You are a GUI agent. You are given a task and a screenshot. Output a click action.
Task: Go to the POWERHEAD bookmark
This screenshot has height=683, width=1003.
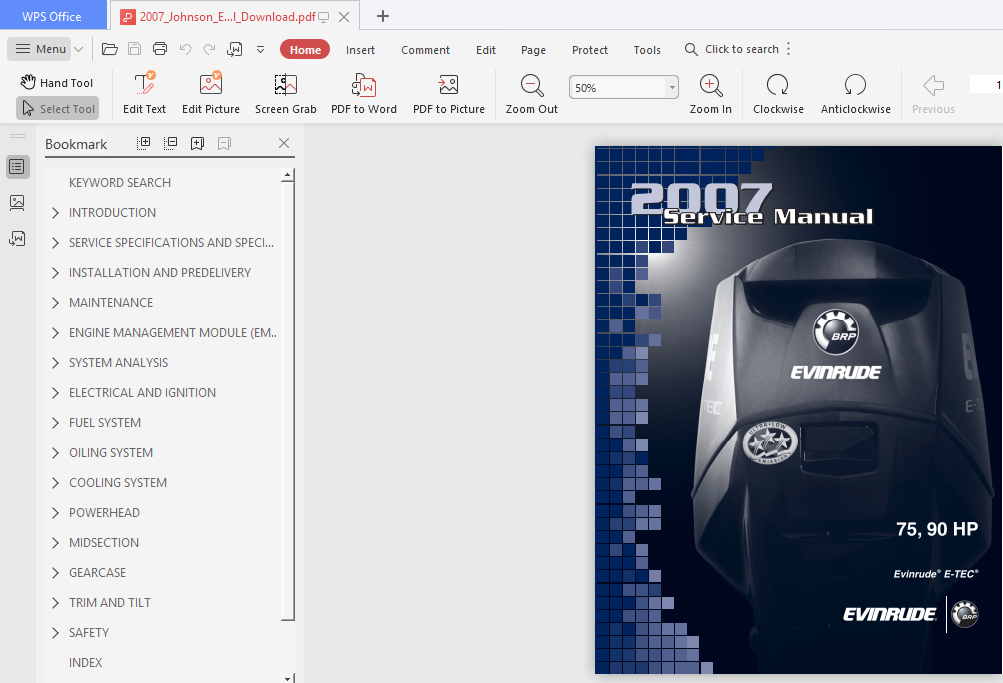coord(104,513)
